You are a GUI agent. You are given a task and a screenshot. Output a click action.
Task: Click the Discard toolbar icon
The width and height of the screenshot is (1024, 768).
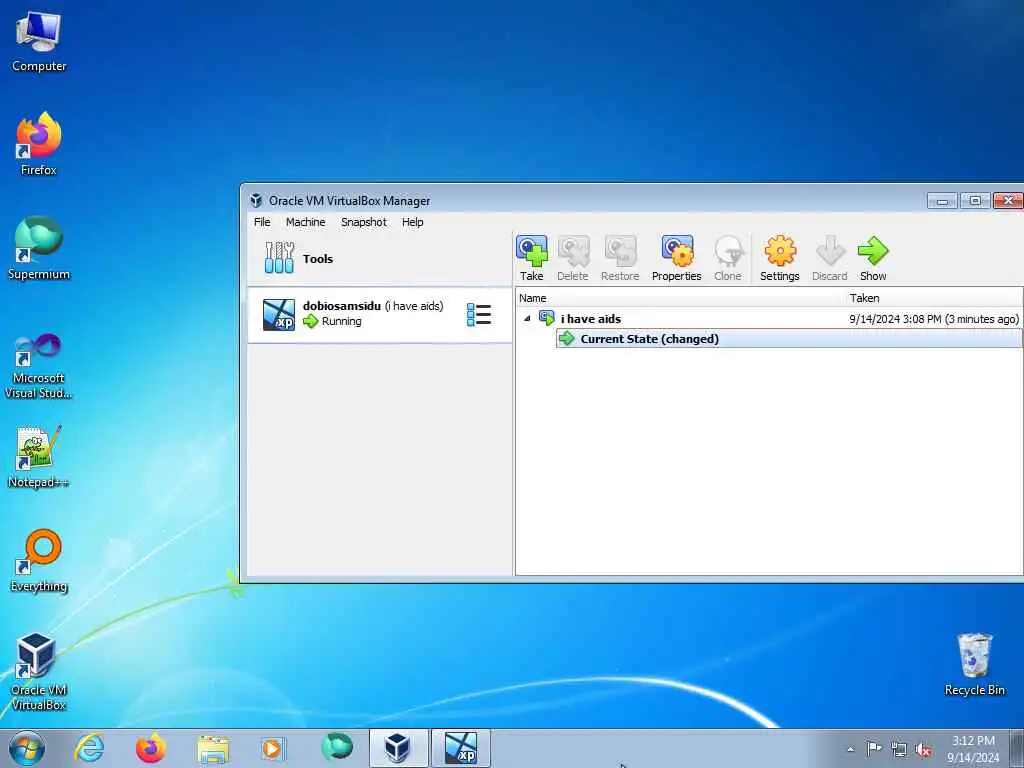pos(829,259)
